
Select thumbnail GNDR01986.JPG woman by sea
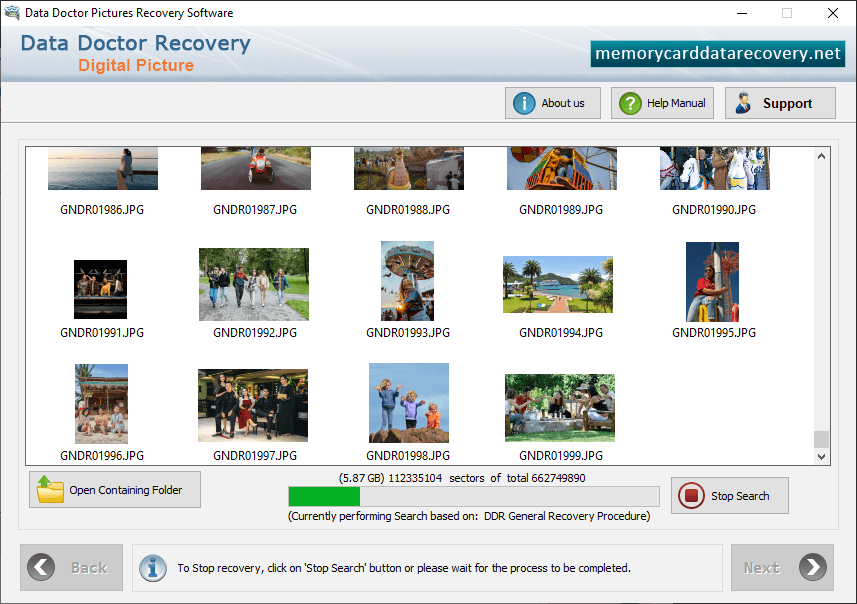click(103, 168)
